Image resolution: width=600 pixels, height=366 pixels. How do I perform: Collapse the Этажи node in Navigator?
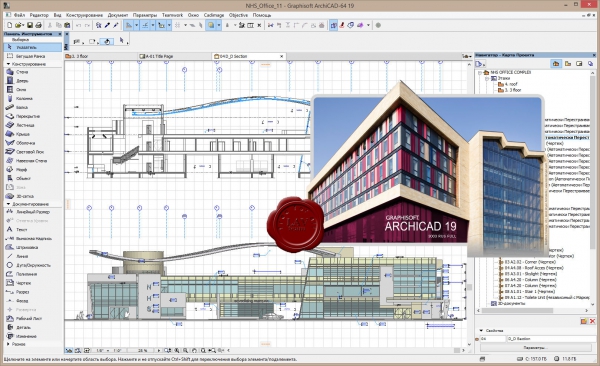(487, 78)
